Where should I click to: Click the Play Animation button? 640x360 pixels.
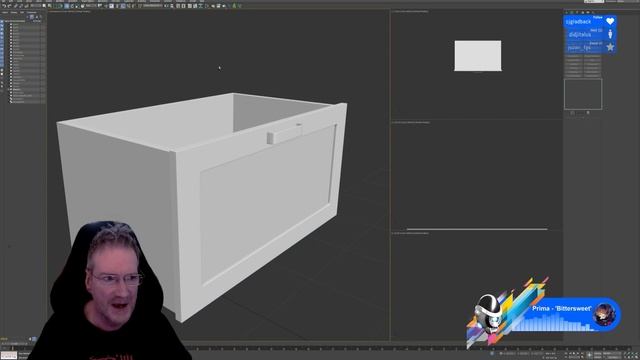click(574, 353)
